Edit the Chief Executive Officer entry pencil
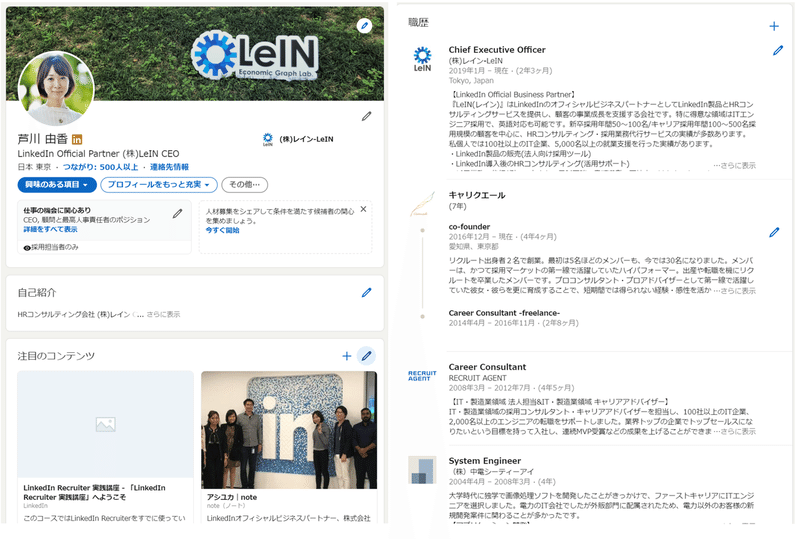Viewport: 800px width, 539px height. (778, 51)
